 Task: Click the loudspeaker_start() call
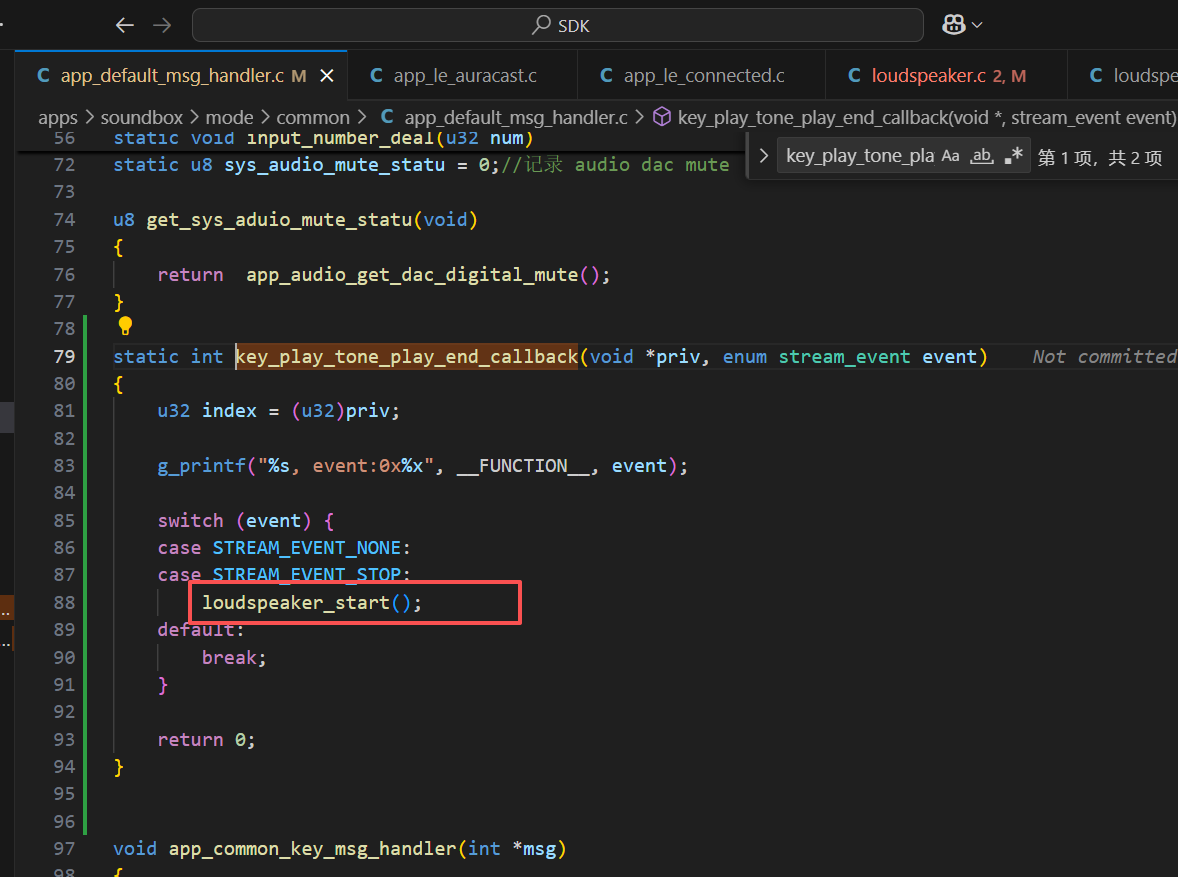312,603
